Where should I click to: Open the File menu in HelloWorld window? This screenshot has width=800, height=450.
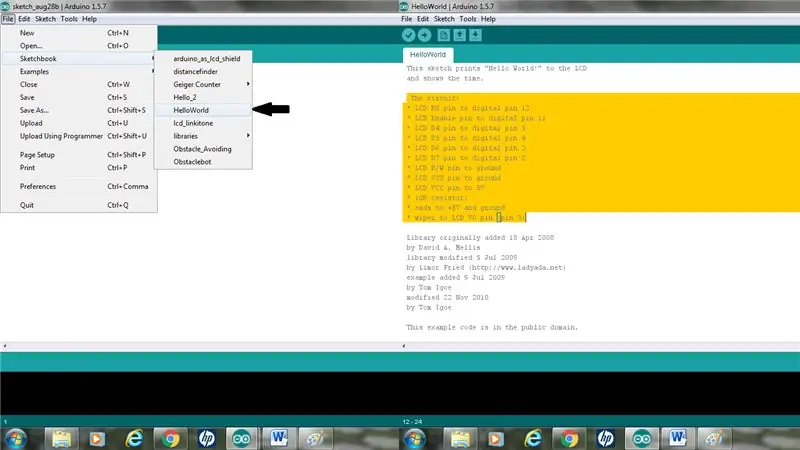point(407,19)
